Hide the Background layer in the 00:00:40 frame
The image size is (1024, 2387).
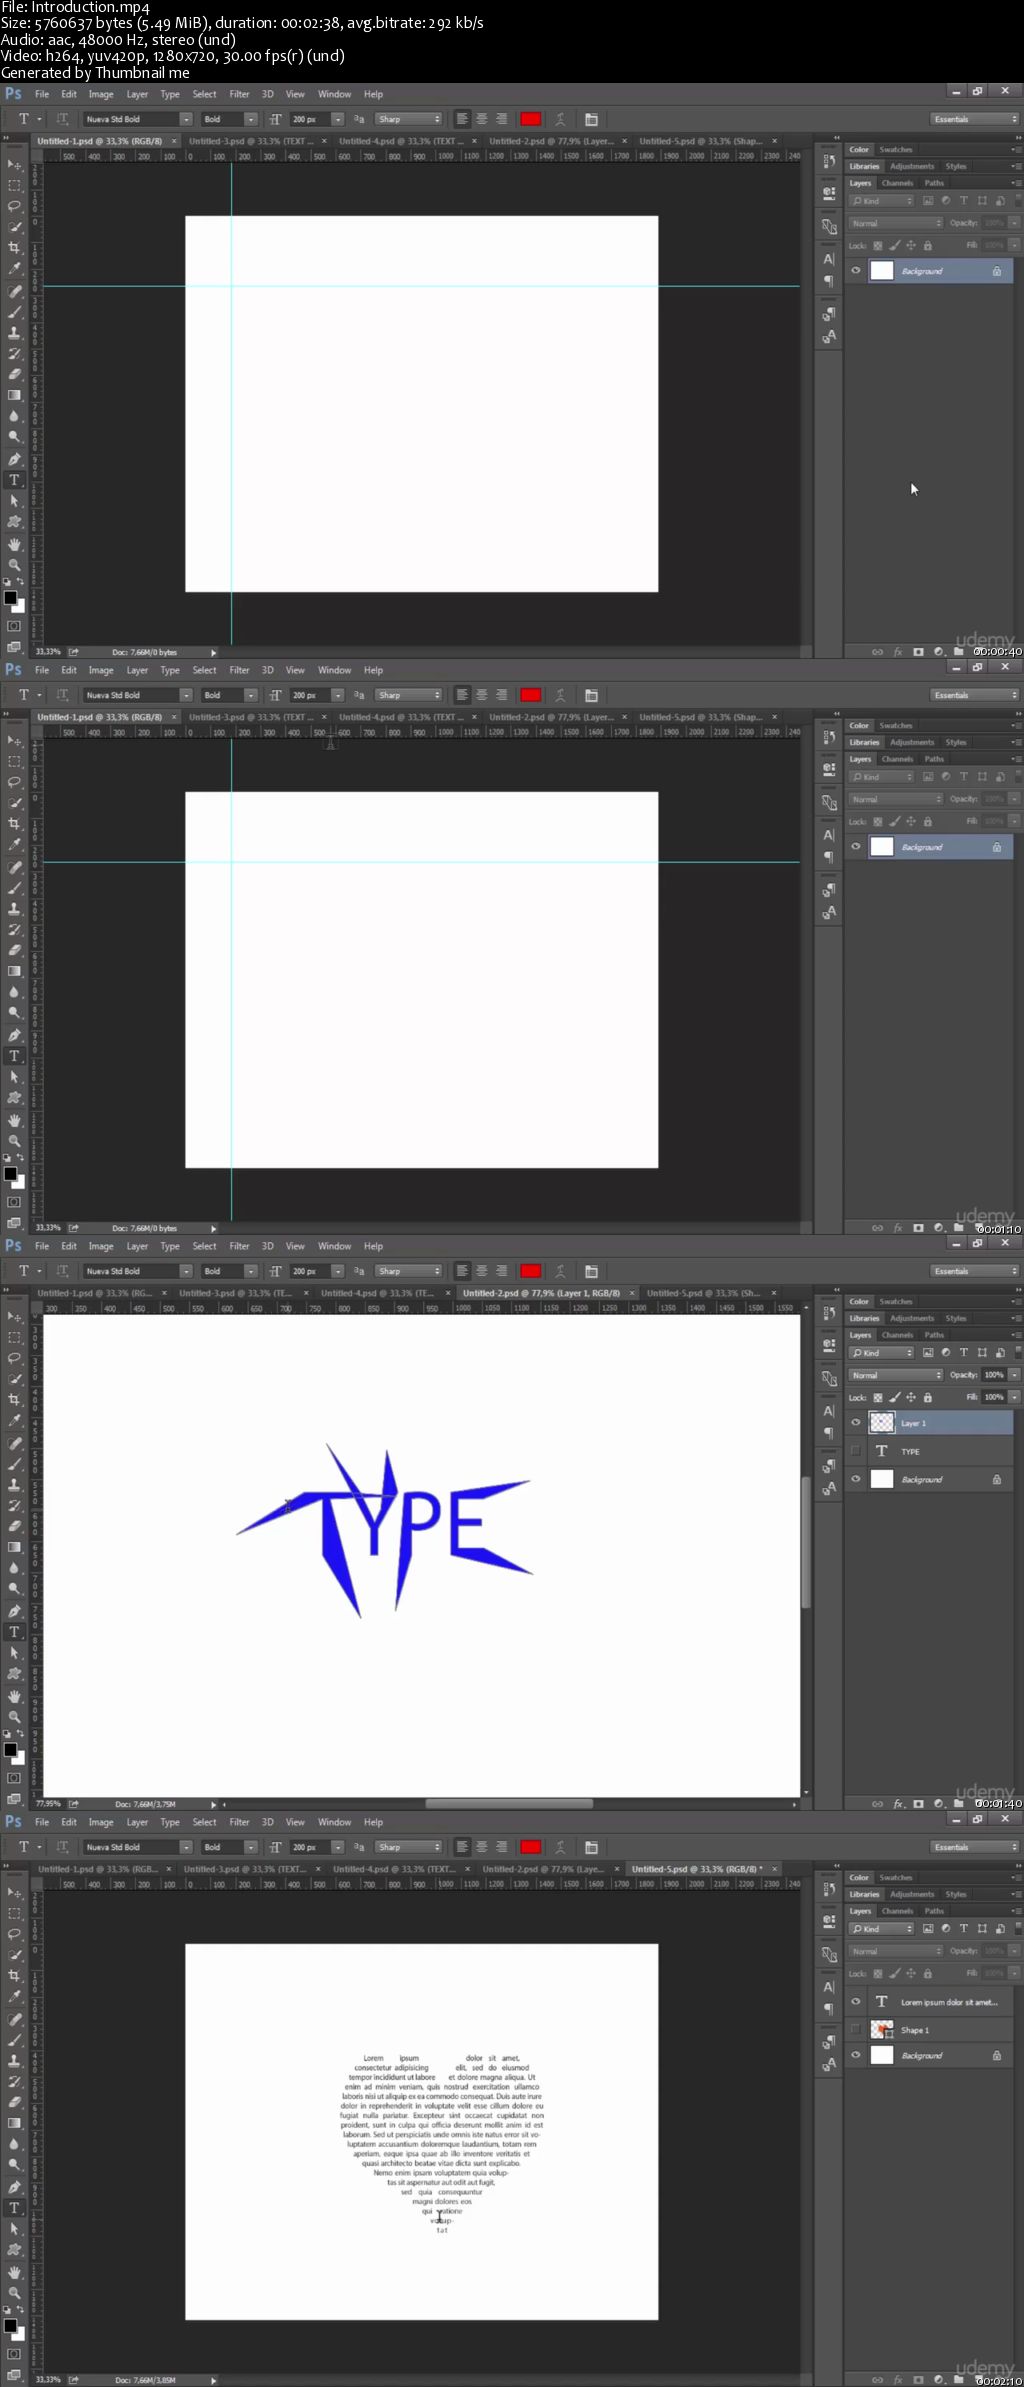tap(856, 271)
